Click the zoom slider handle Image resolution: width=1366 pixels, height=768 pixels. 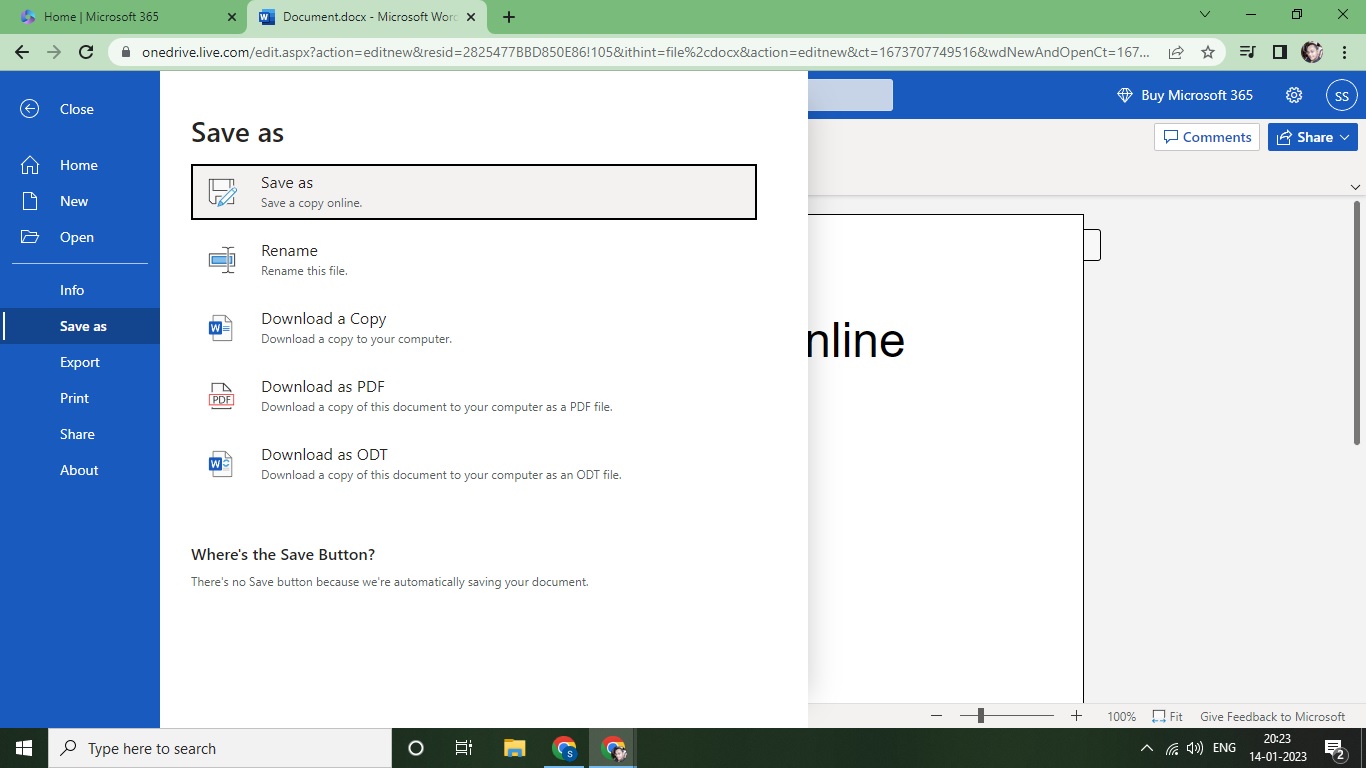981,716
